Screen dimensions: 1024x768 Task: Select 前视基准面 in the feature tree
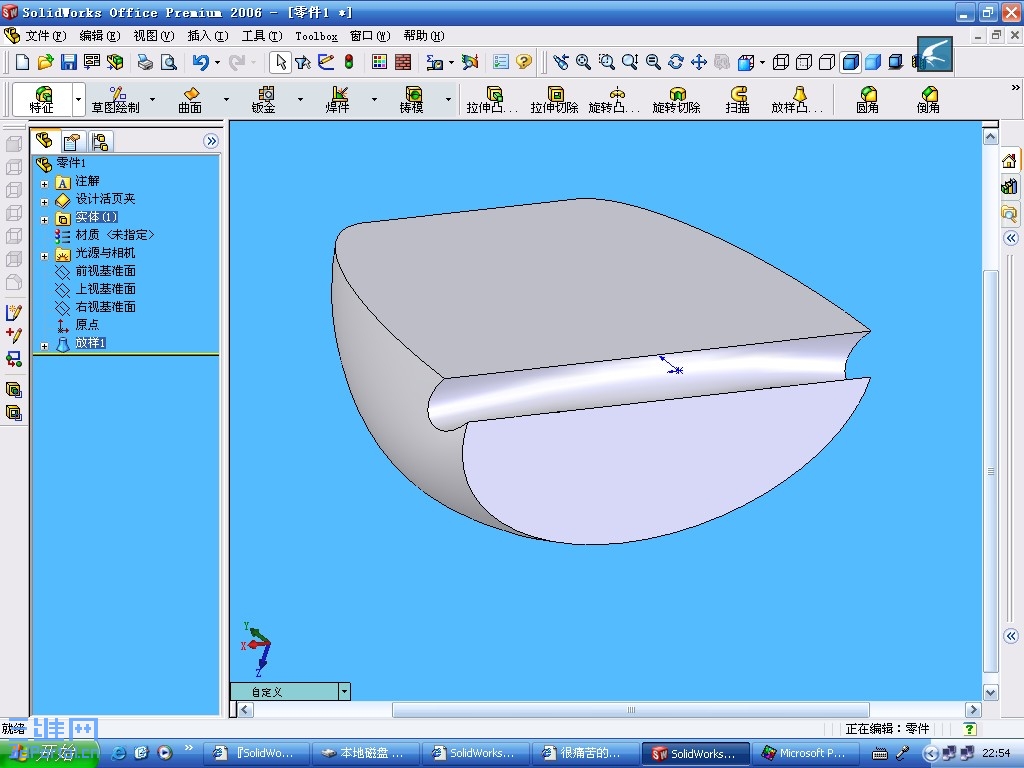[x=105, y=271]
